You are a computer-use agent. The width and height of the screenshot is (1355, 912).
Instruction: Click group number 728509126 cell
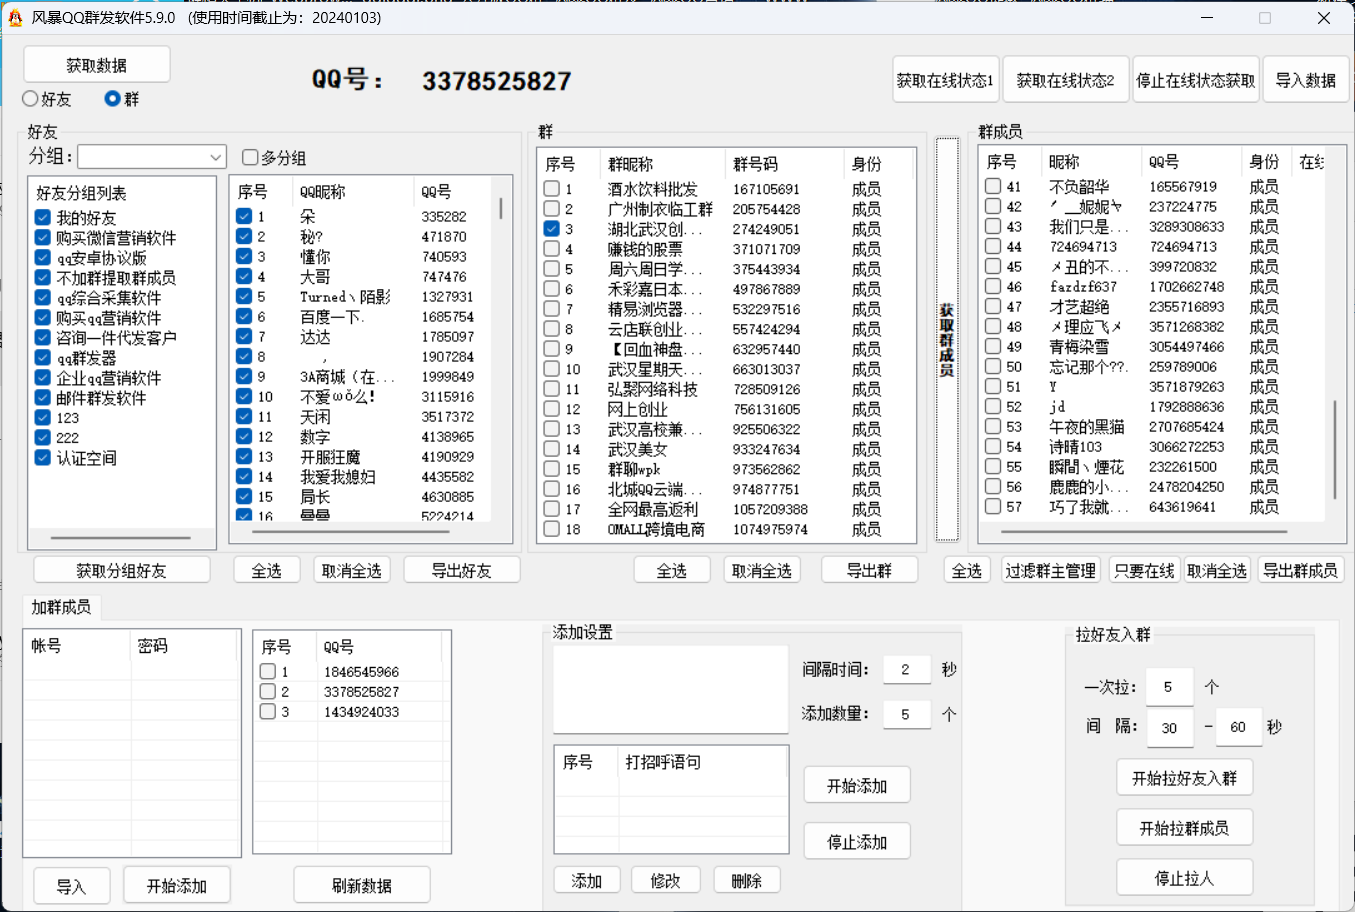pyautogui.click(x=767, y=389)
